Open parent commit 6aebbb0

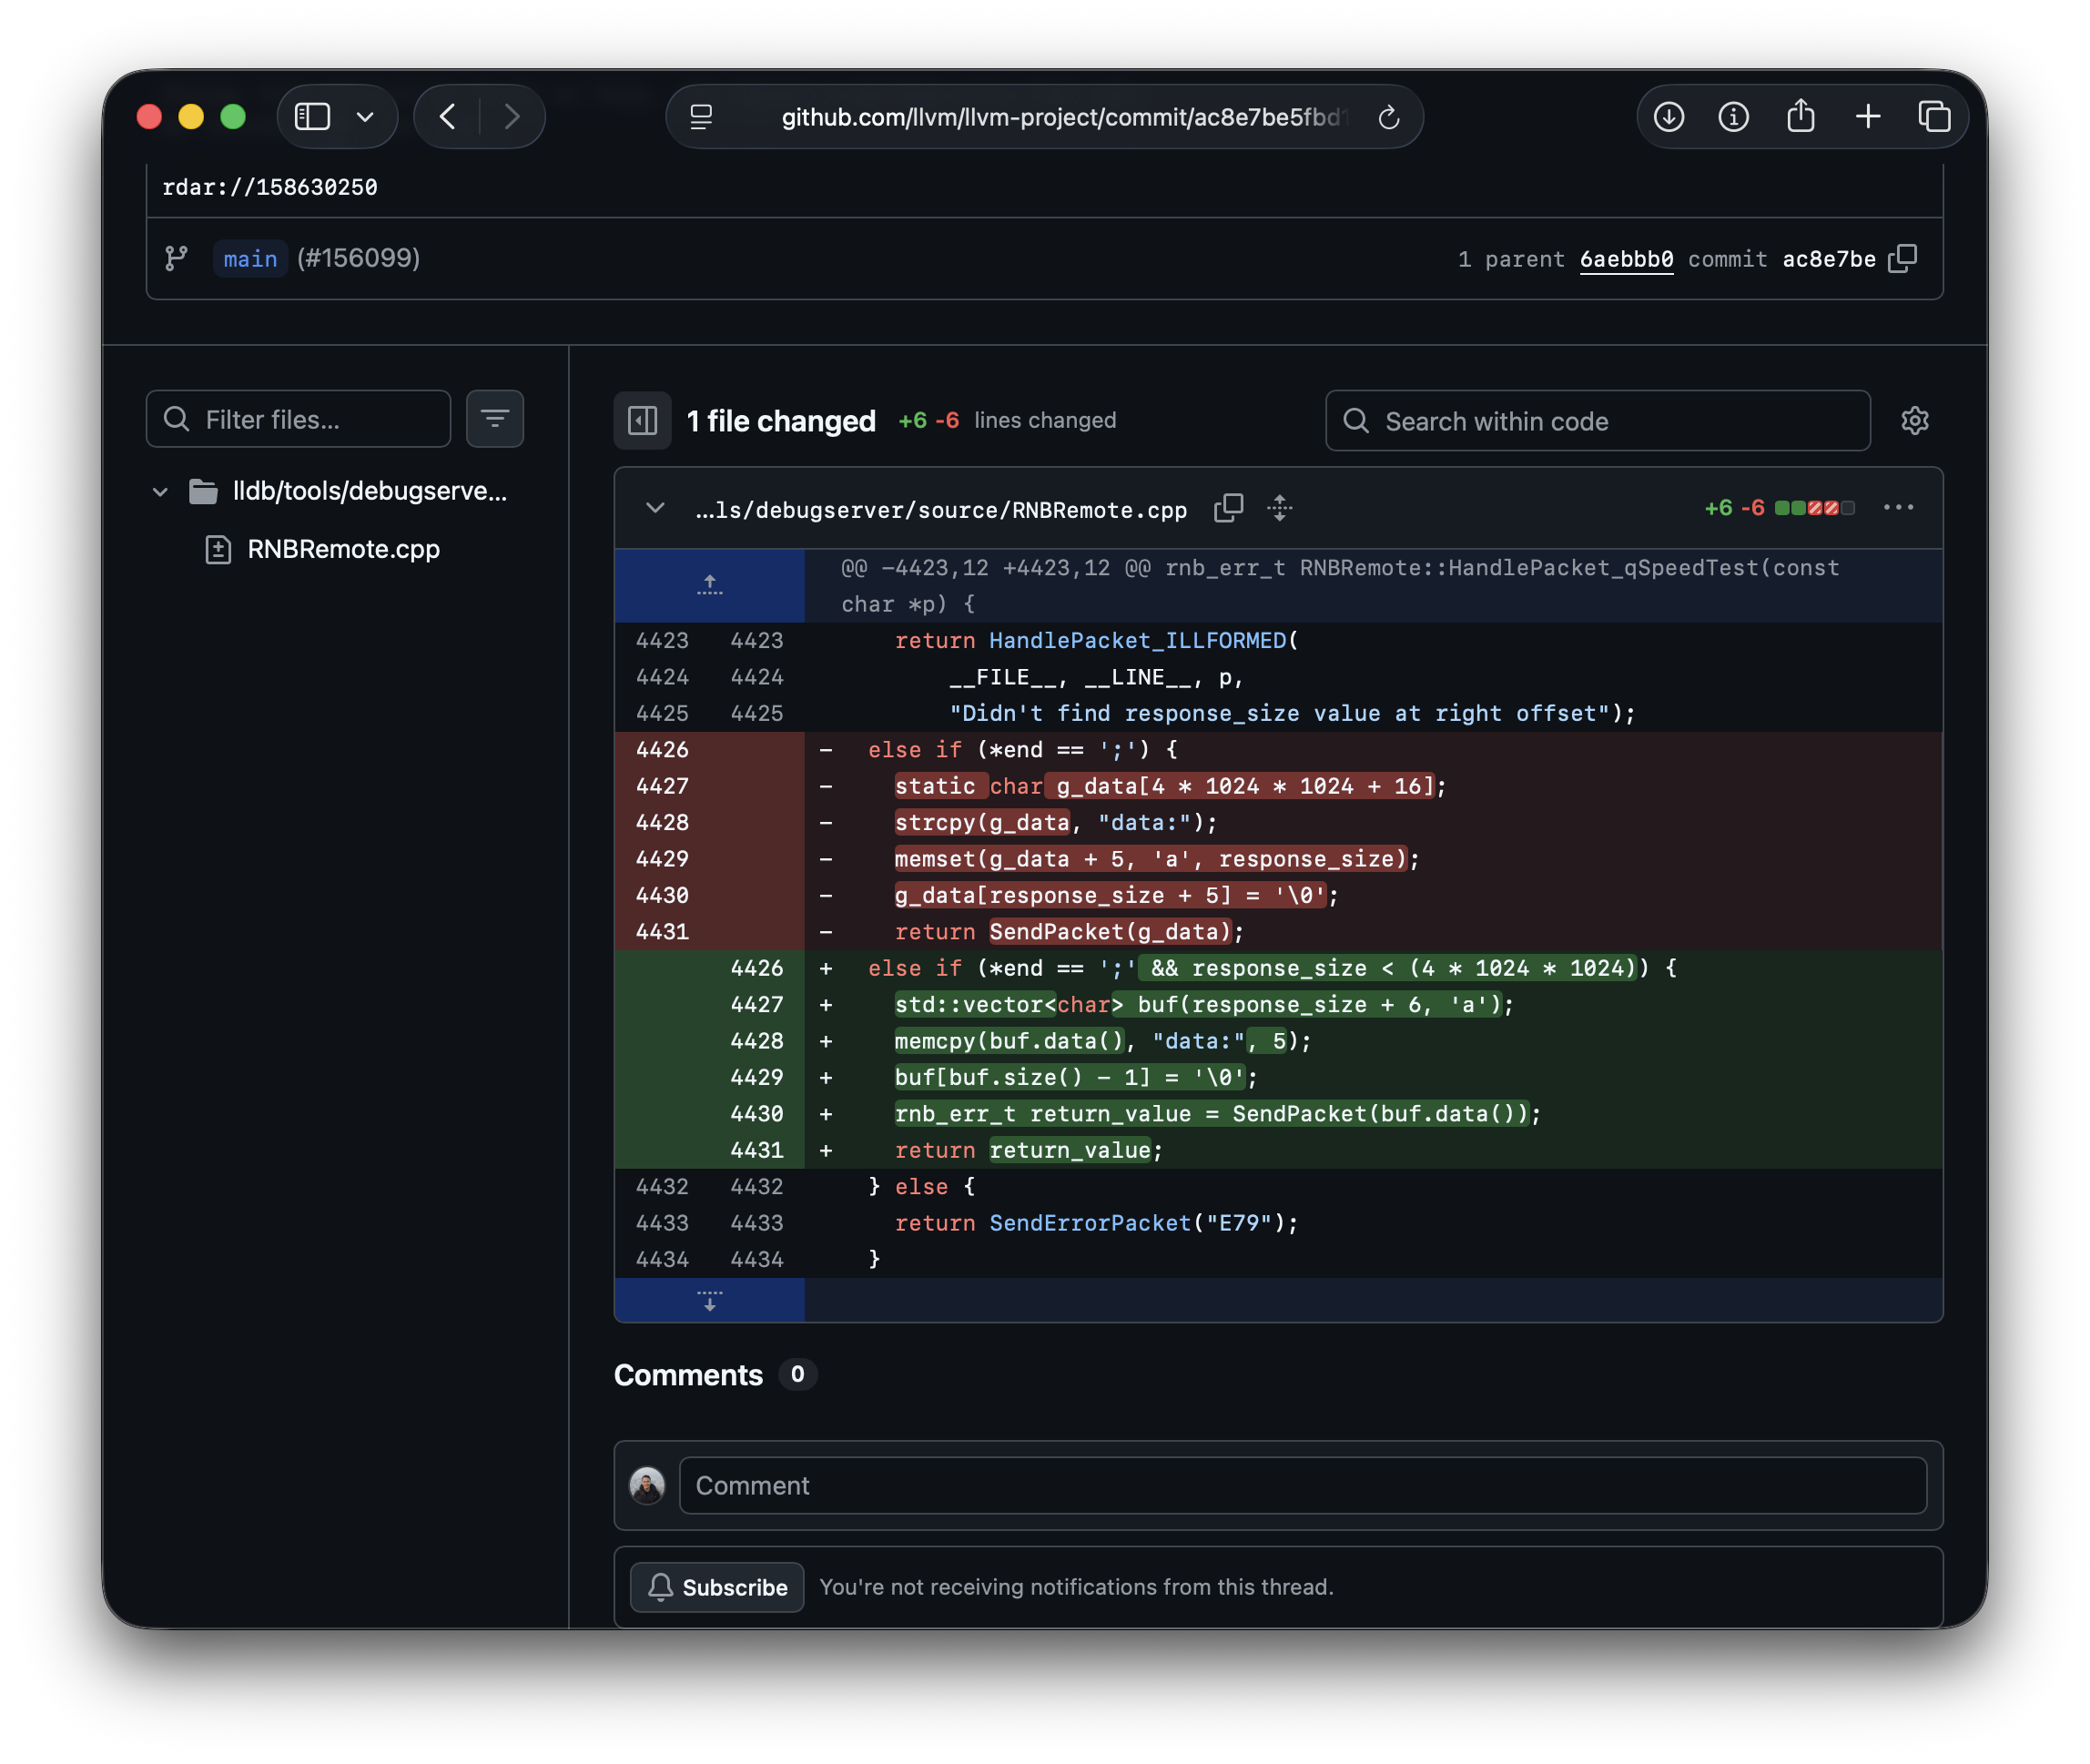(1626, 259)
